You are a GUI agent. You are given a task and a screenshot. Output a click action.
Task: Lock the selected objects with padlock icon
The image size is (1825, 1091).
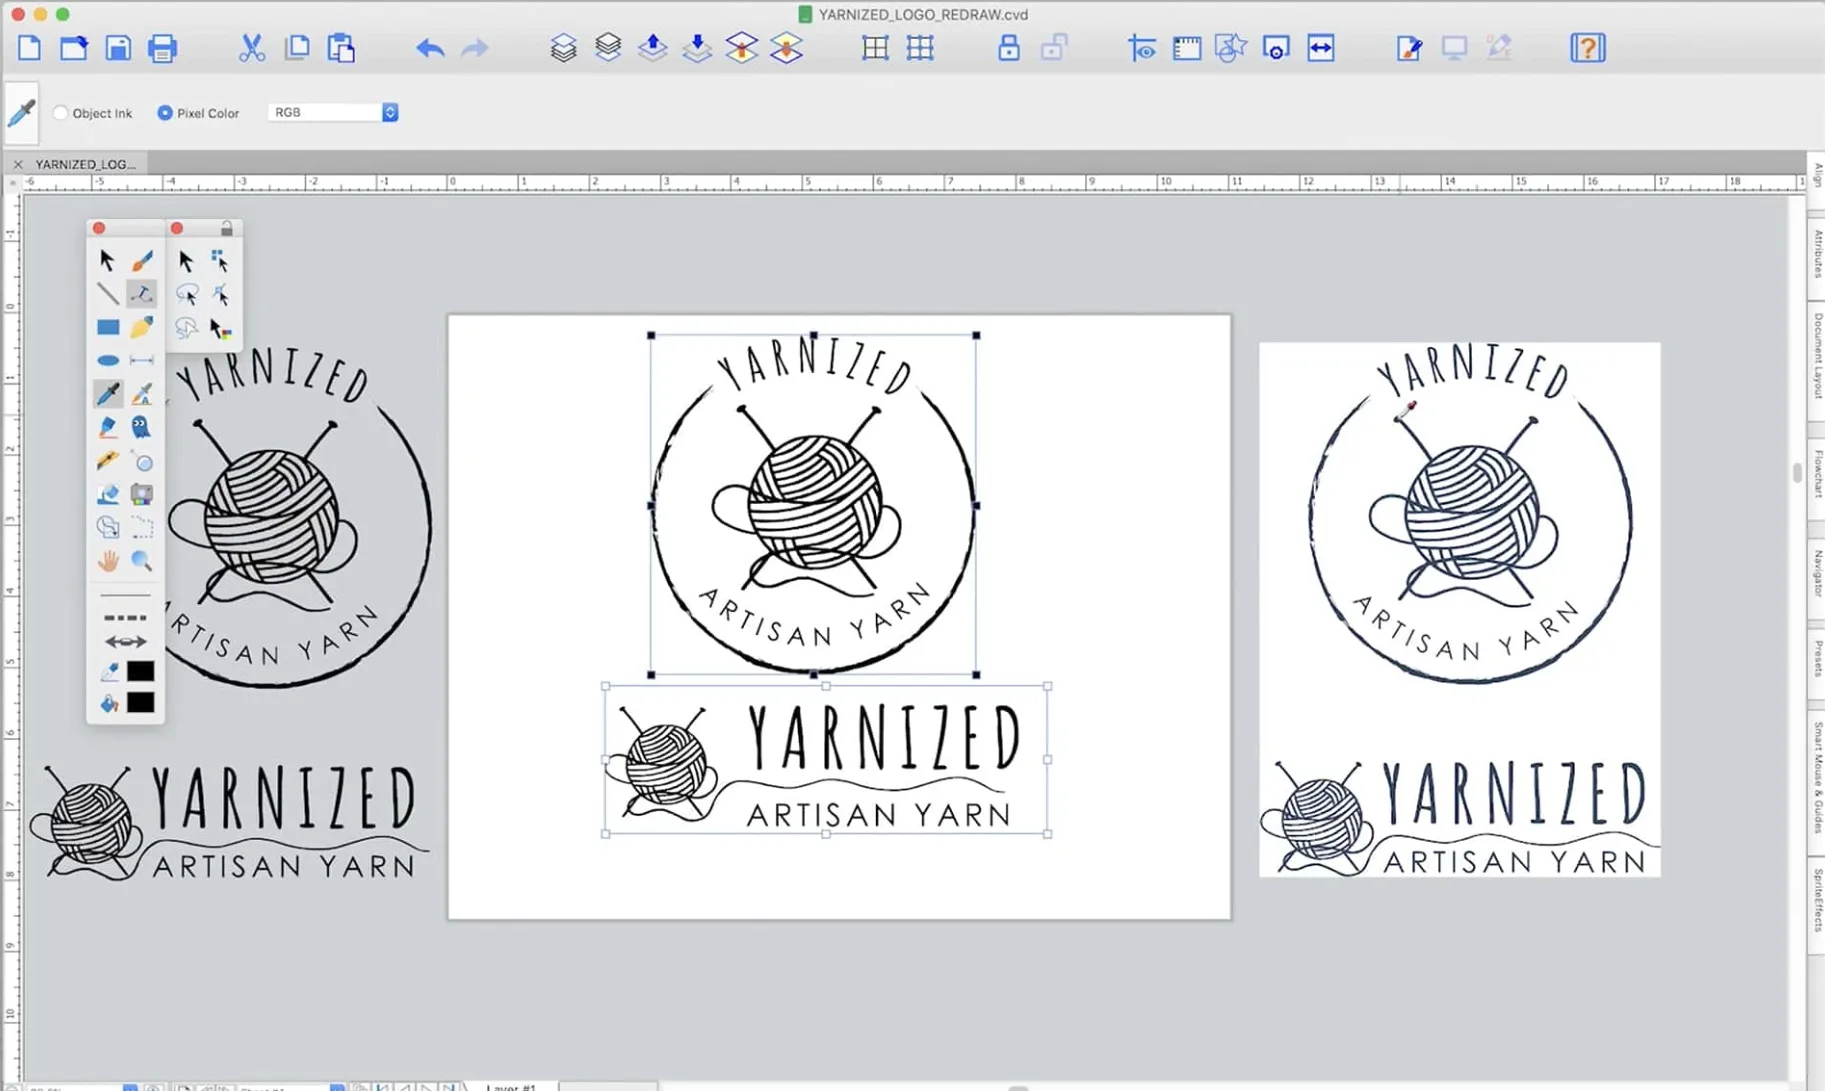(x=1009, y=48)
